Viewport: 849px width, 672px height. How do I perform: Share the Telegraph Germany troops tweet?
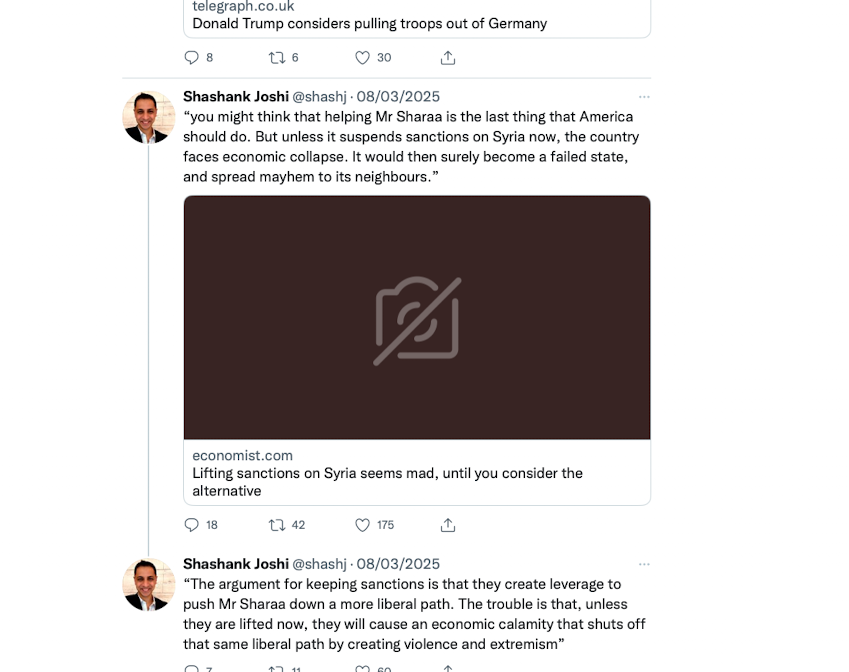pos(448,58)
